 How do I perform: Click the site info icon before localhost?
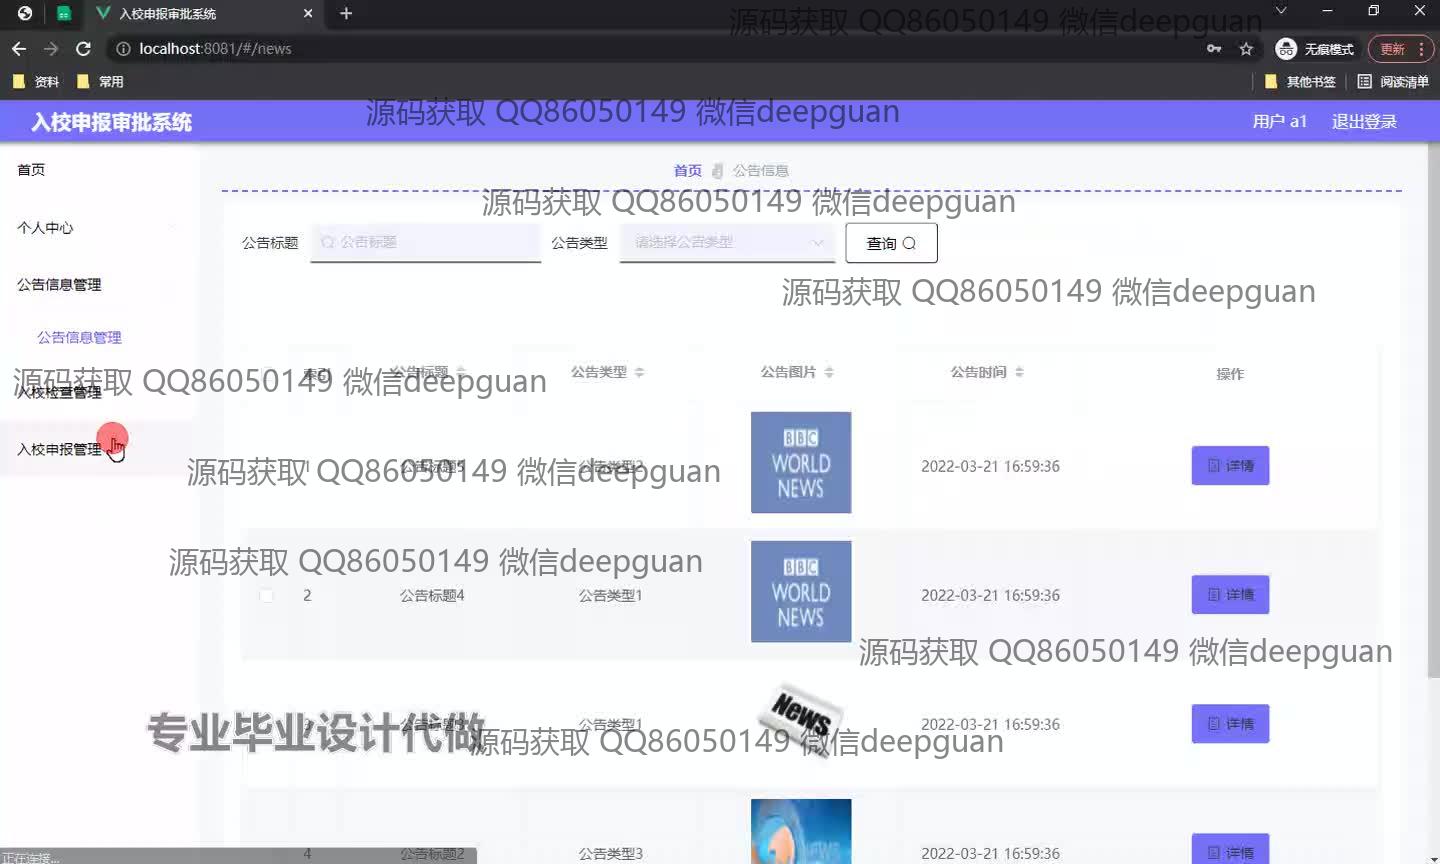pyautogui.click(x=123, y=48)
